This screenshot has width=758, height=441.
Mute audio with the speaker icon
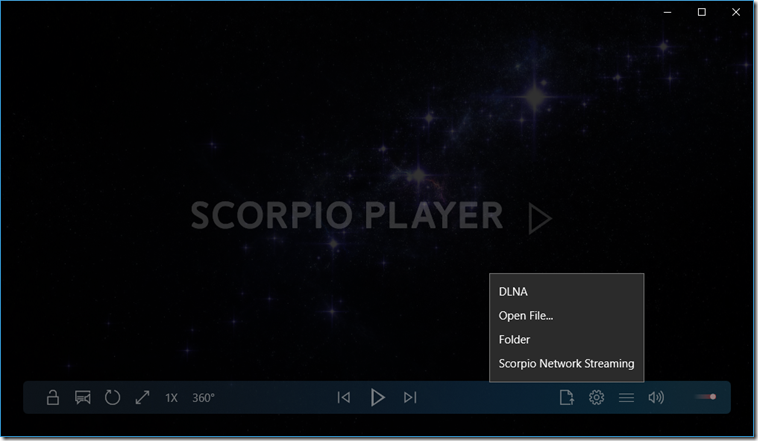[656, 398]
